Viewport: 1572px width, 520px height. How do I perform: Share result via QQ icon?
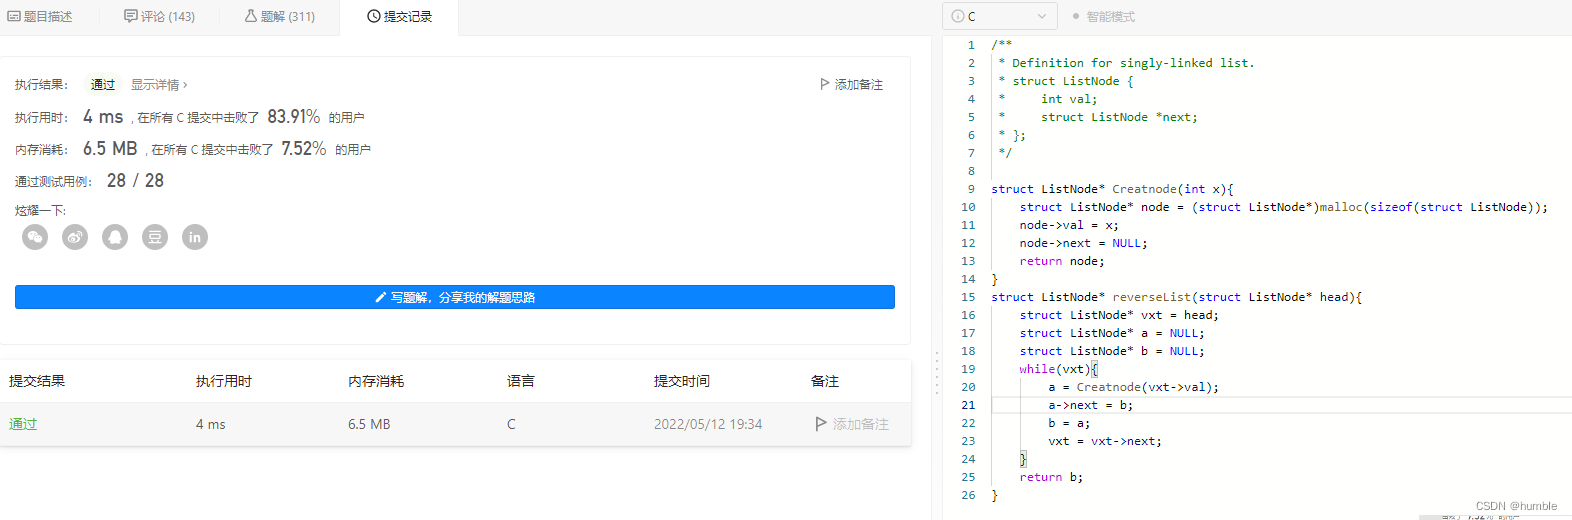(115, 237)
